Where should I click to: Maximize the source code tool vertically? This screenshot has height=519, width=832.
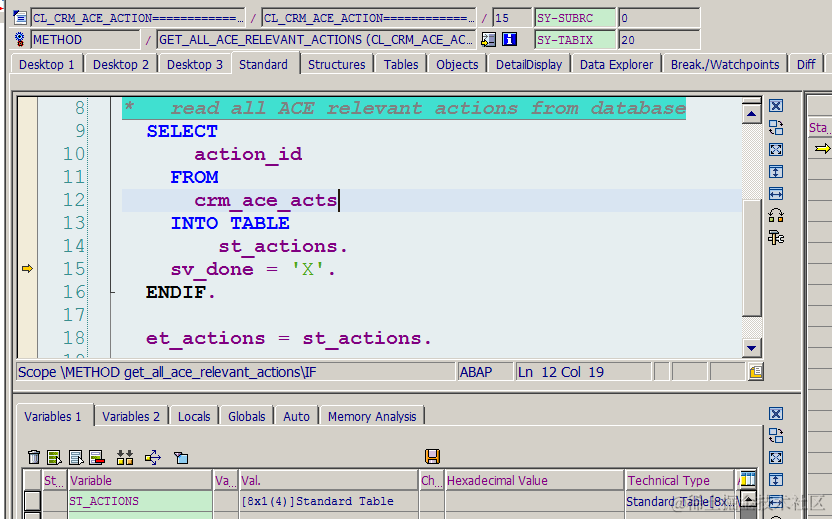click(776, 171)
